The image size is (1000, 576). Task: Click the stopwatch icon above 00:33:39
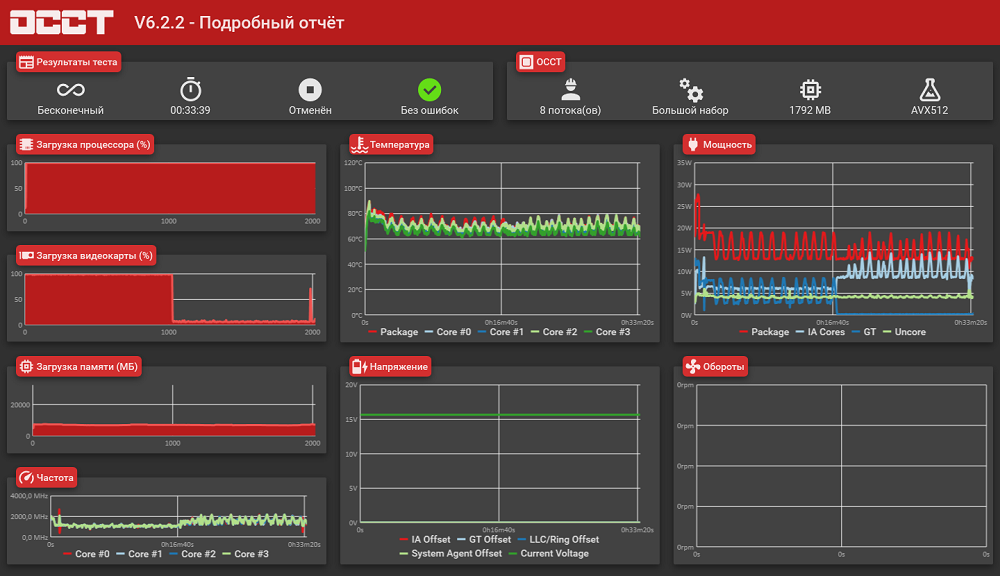[190, 89]
